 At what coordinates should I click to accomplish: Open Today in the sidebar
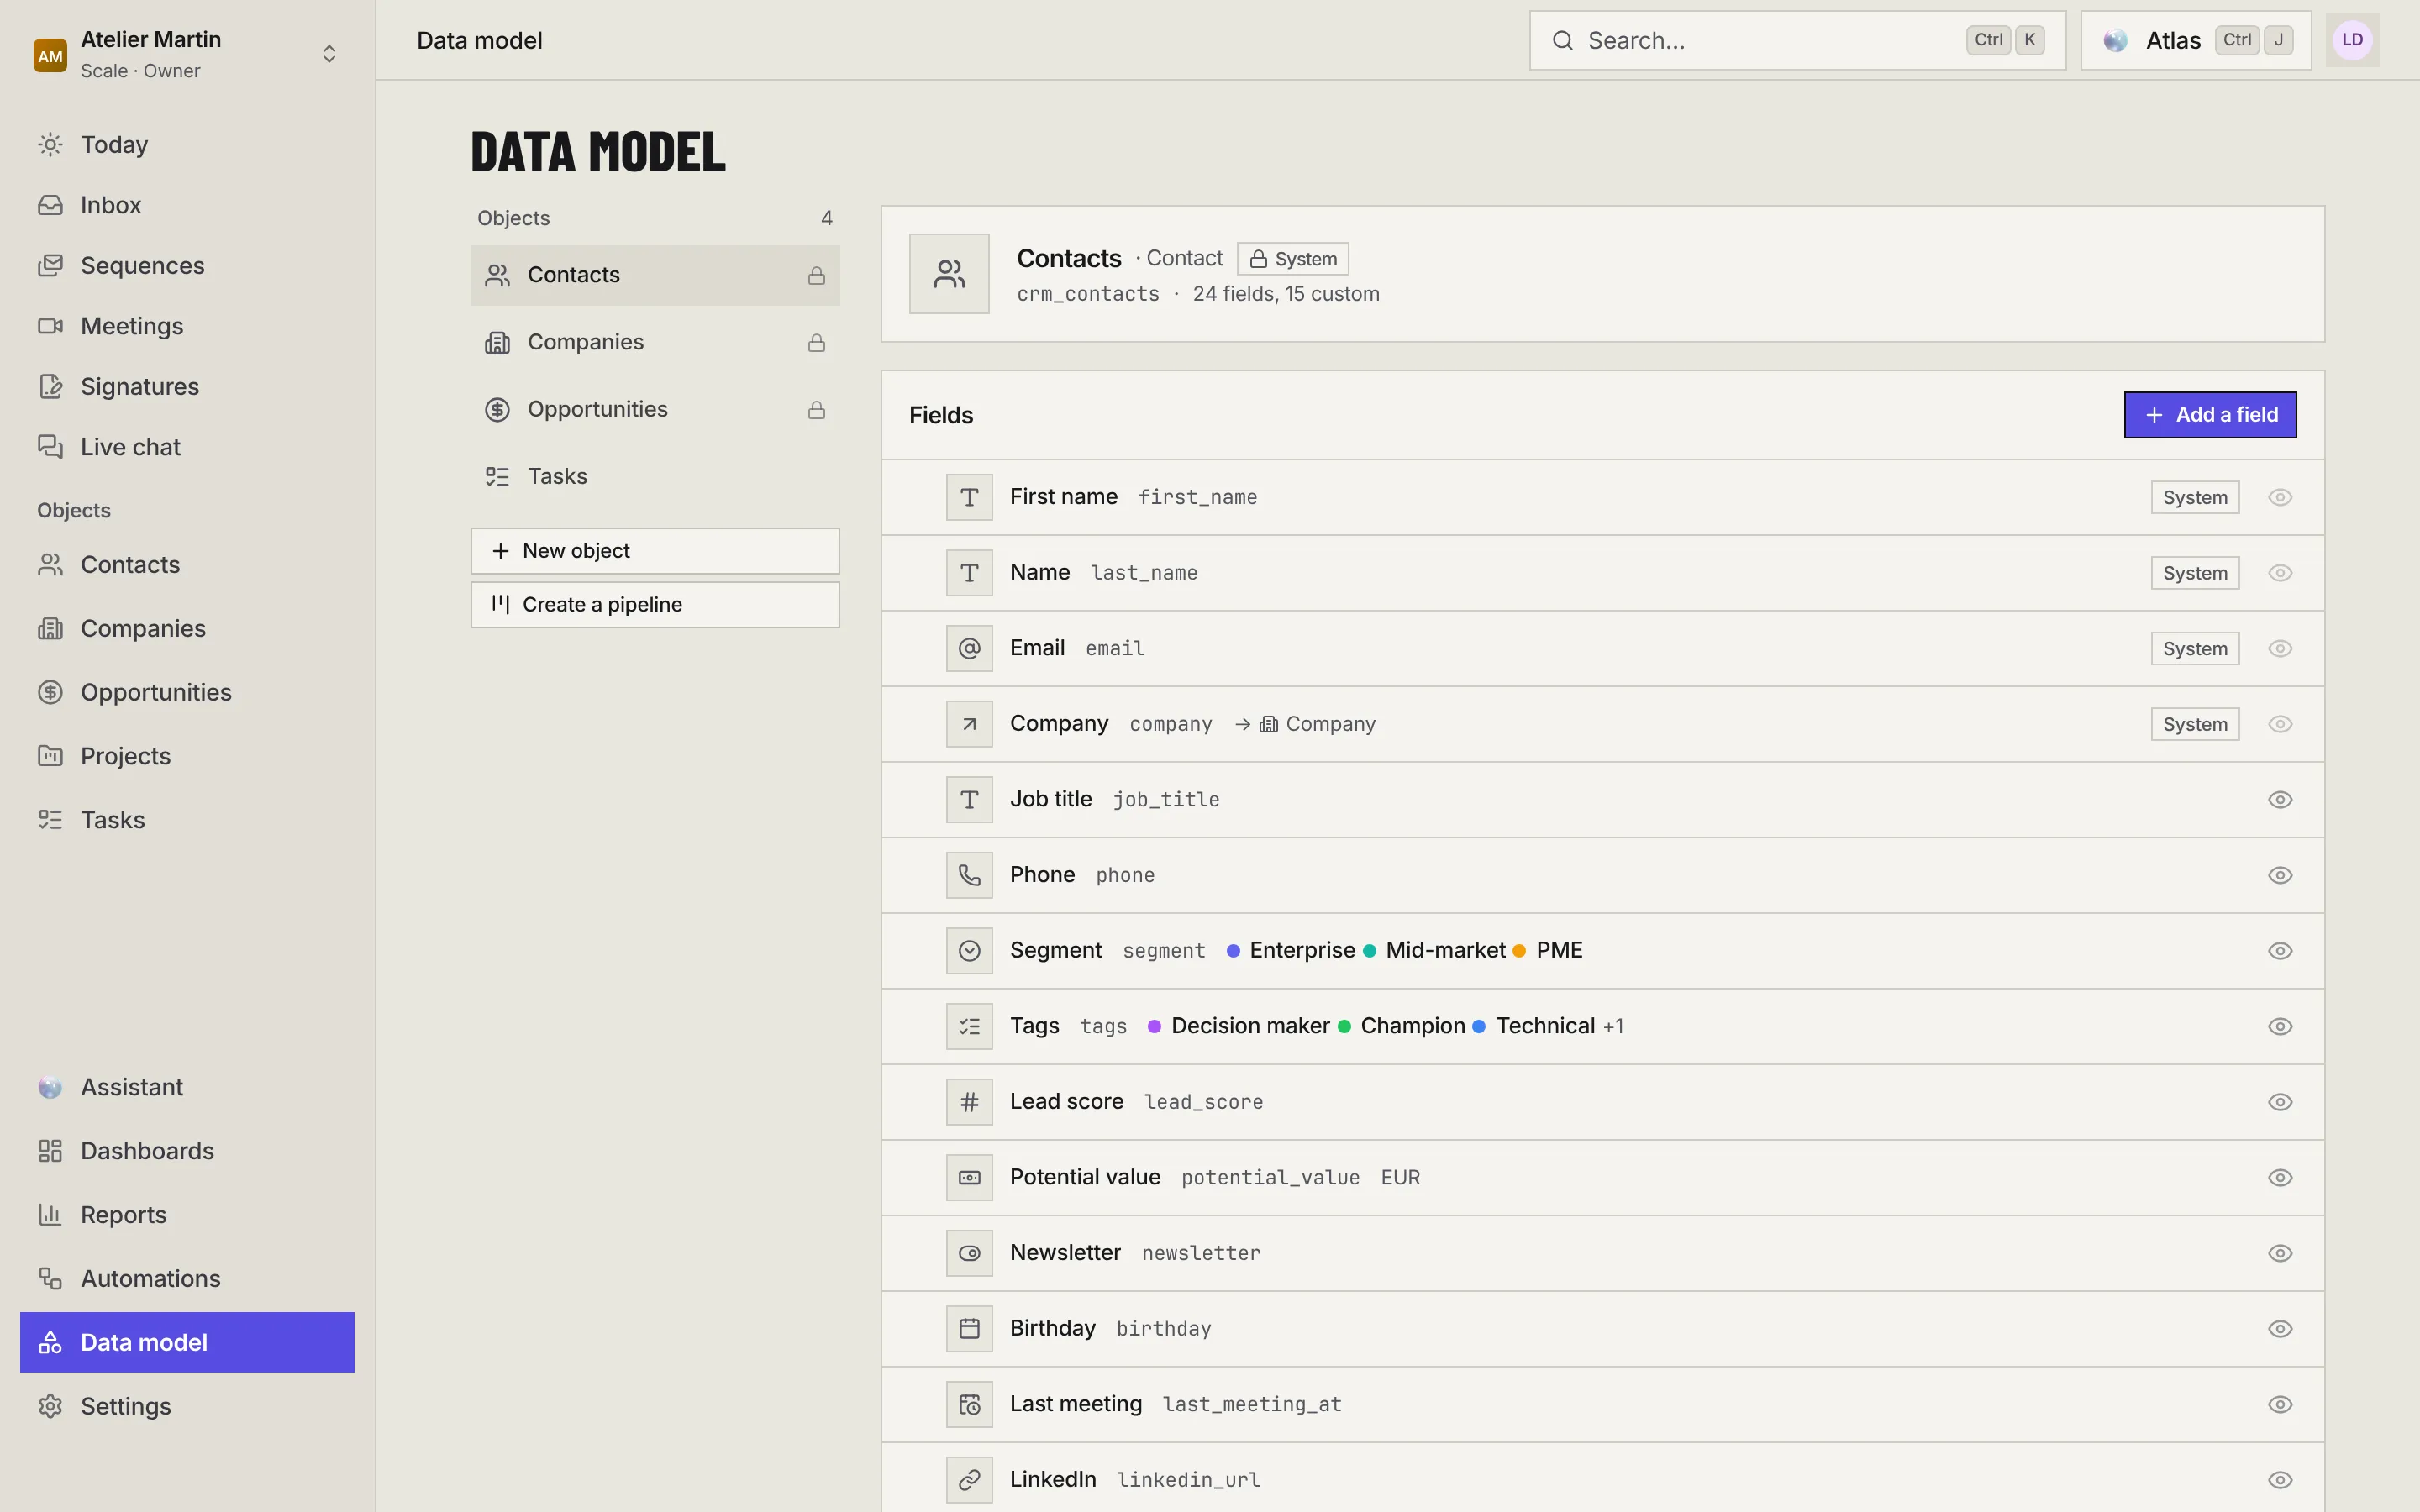pos(187,144)
